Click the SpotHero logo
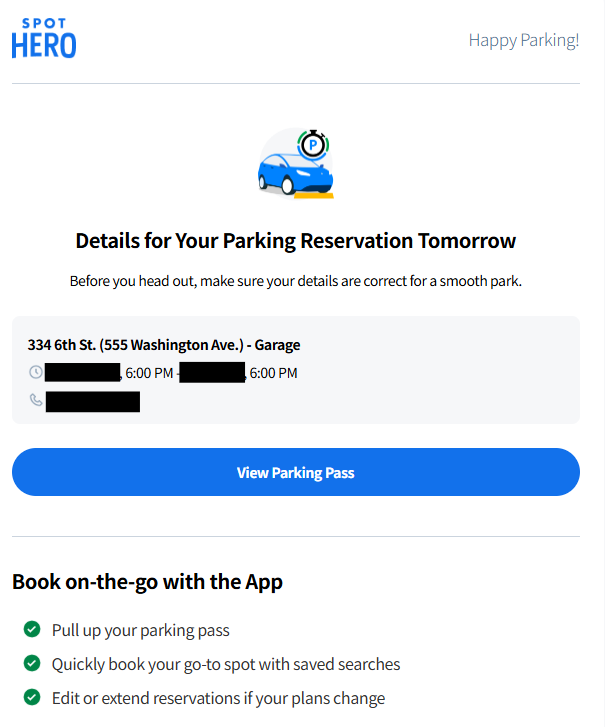Screen dimensions: 605x727 (x=44, y=40)
